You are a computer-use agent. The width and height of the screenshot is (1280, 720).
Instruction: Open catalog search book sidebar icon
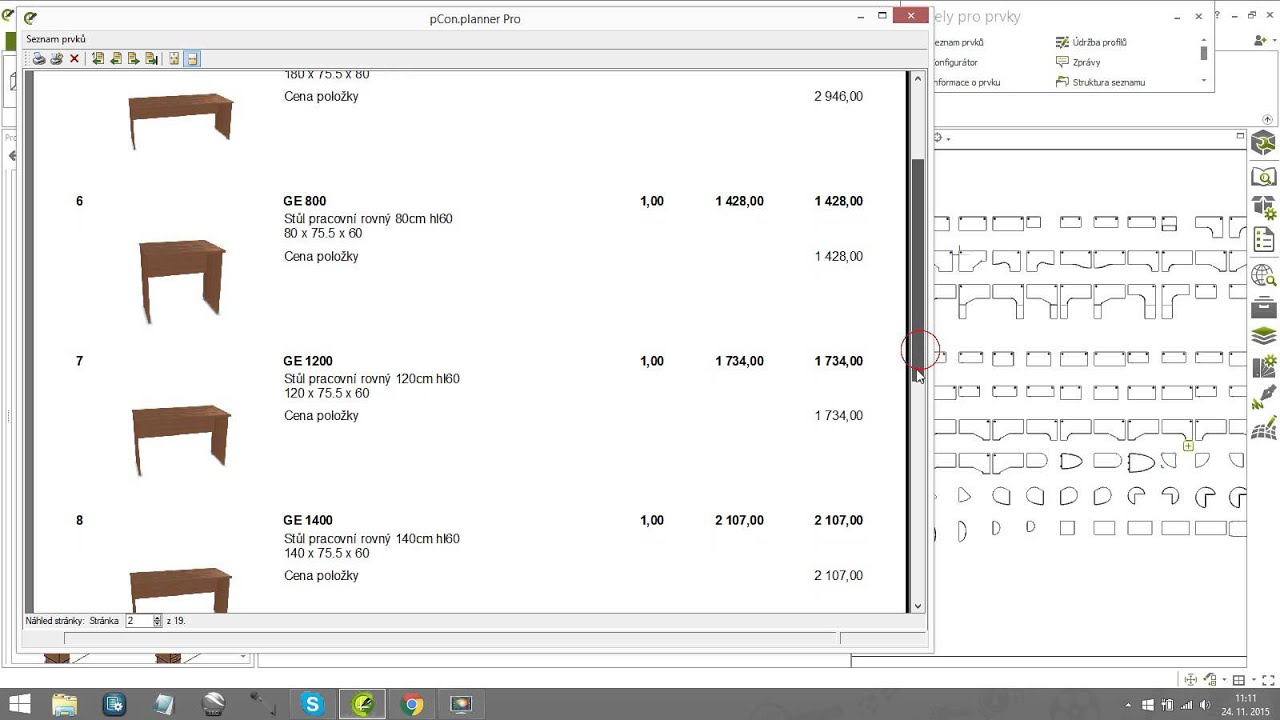click(1264, 177)
